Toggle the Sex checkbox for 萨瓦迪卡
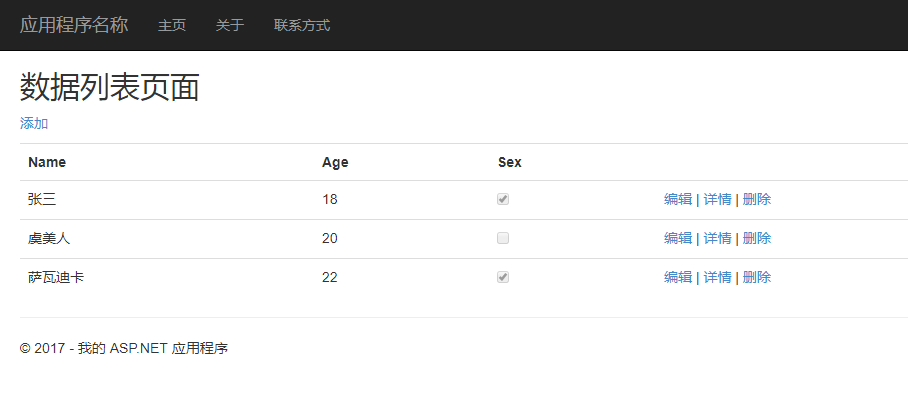Screen dimensions: 908x401 (503, 277)
